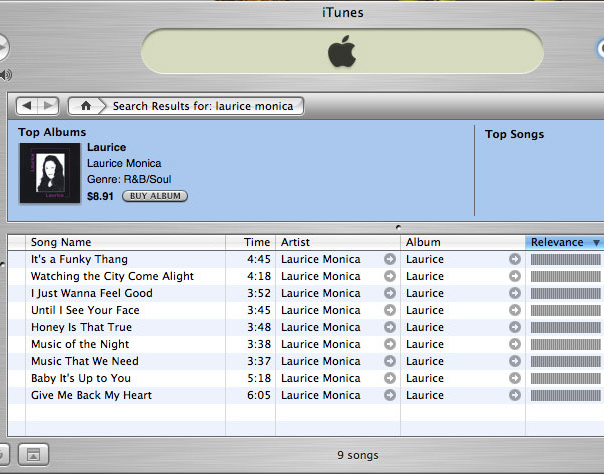Screen dimensions: 604x474
Task: Open album arrow for Baby It's Up to You
Action: click(x=515, y=378)
